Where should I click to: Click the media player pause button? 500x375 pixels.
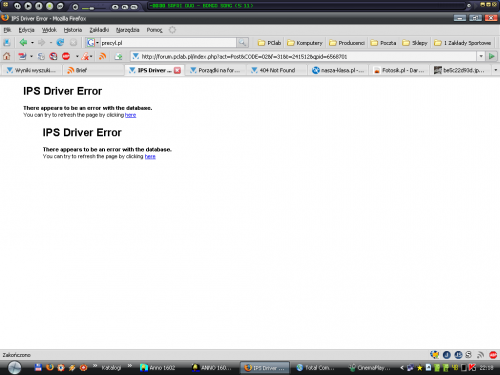(39, 6)
